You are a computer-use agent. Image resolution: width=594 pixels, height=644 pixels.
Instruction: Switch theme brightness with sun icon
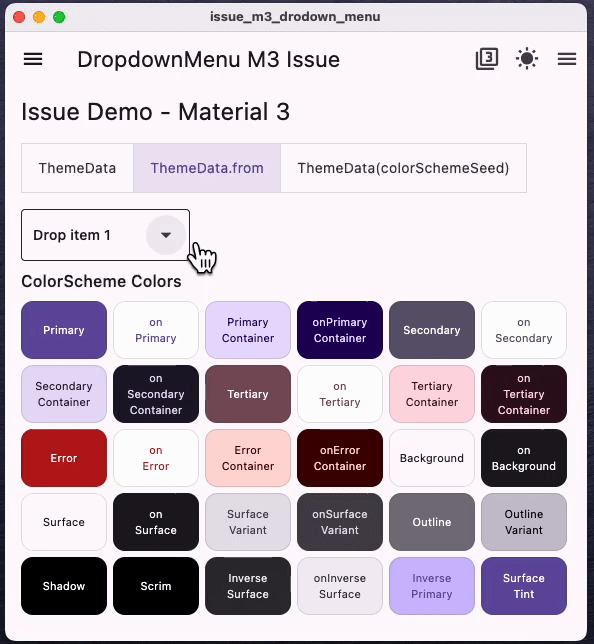pos(527,59)
